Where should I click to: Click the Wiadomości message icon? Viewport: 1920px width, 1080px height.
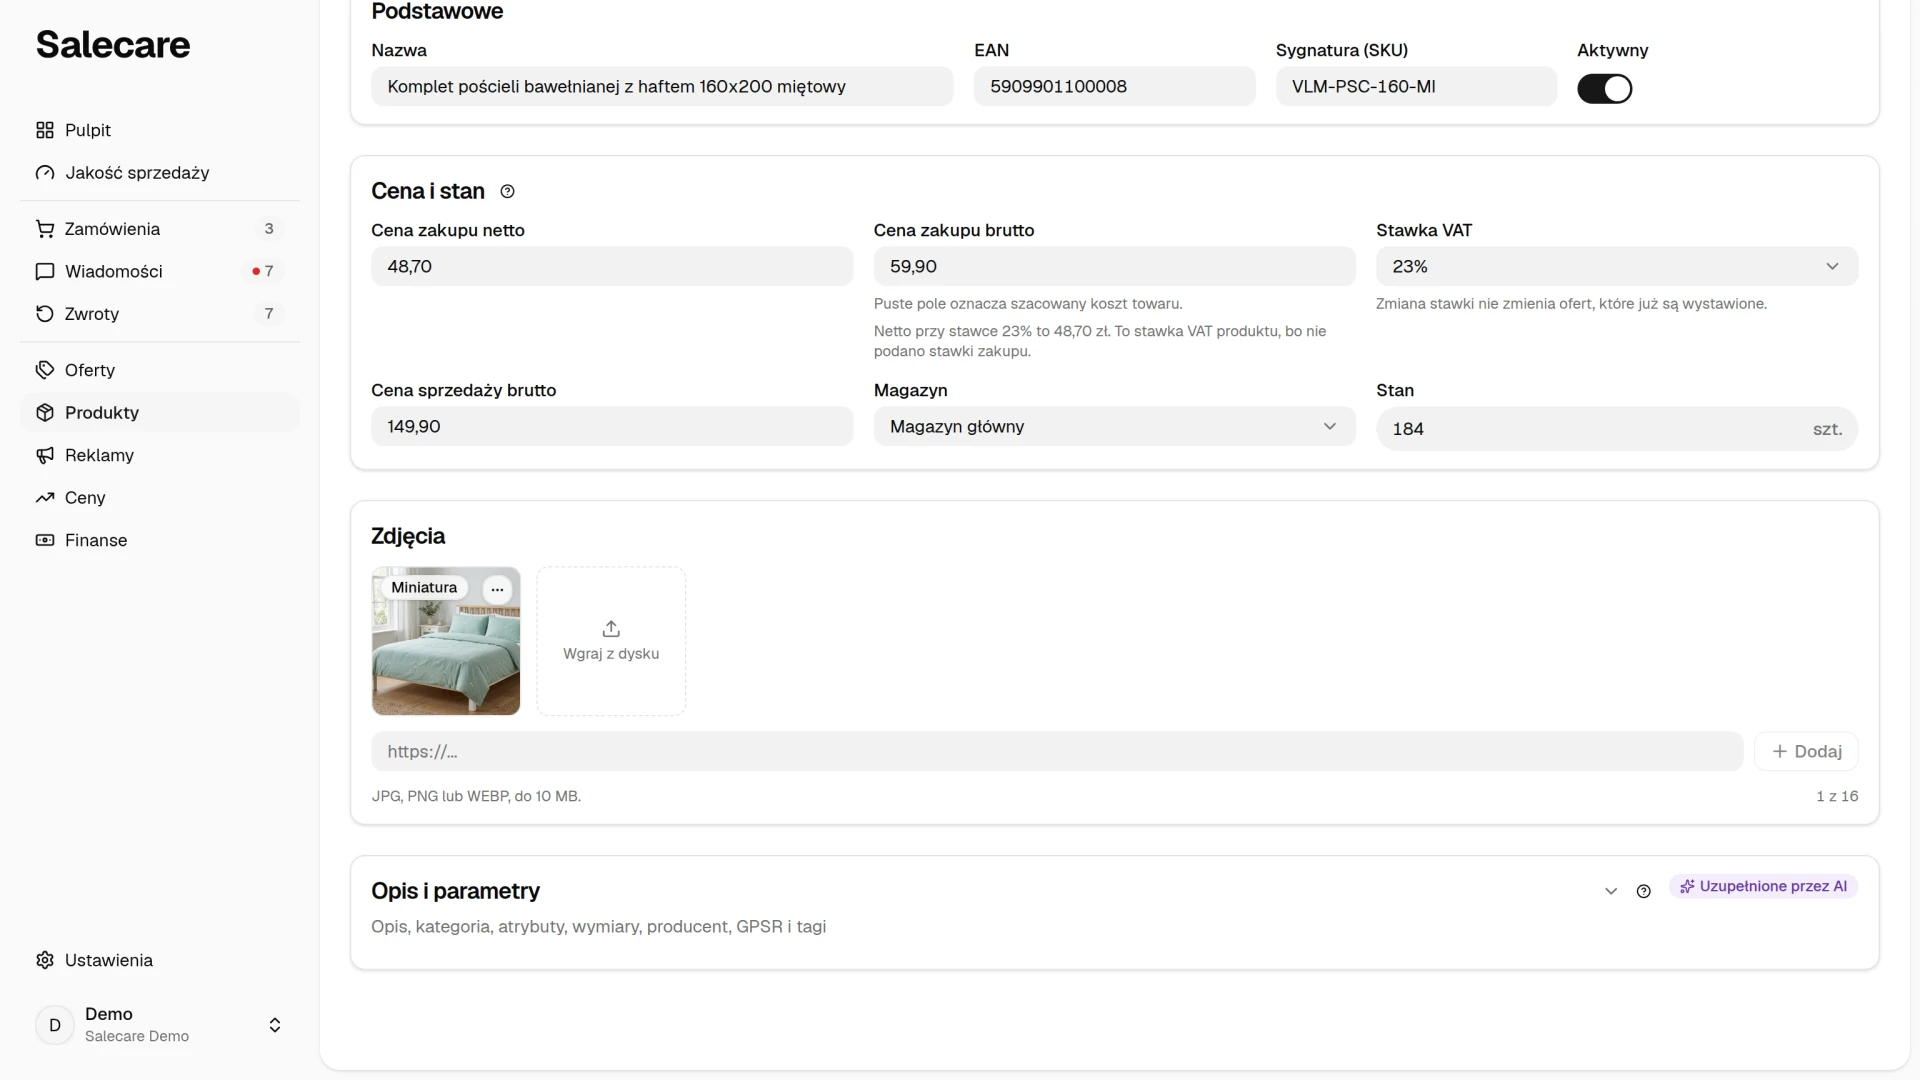45,271
